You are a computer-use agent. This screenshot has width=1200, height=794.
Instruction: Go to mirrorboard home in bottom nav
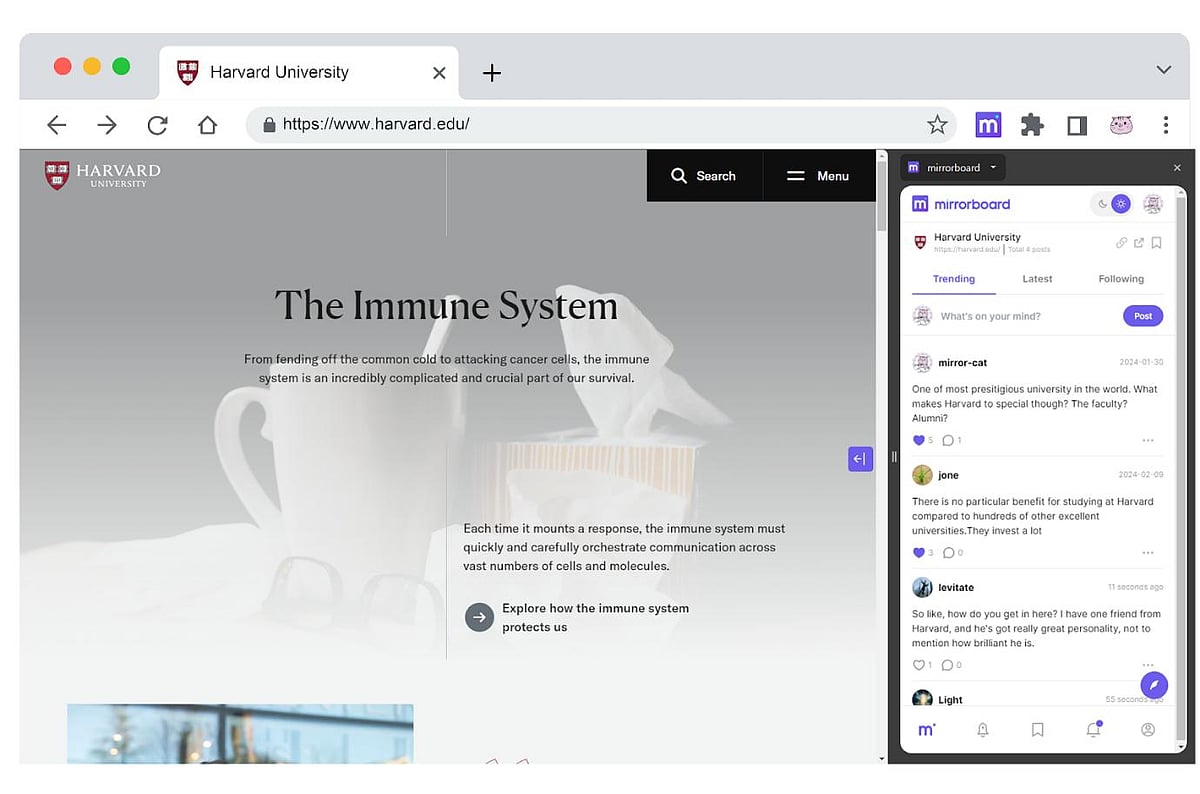coord(927,730)
